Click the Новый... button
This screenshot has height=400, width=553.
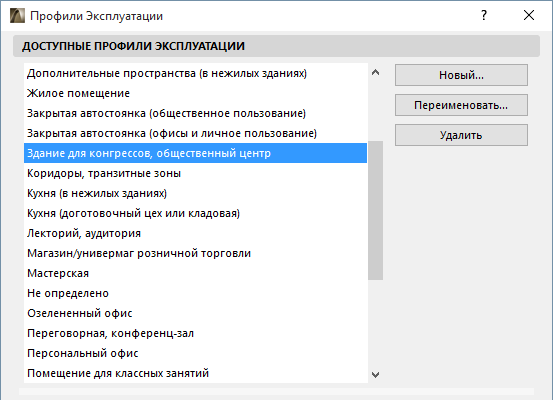pyautogui.click(x=461, y=75)
